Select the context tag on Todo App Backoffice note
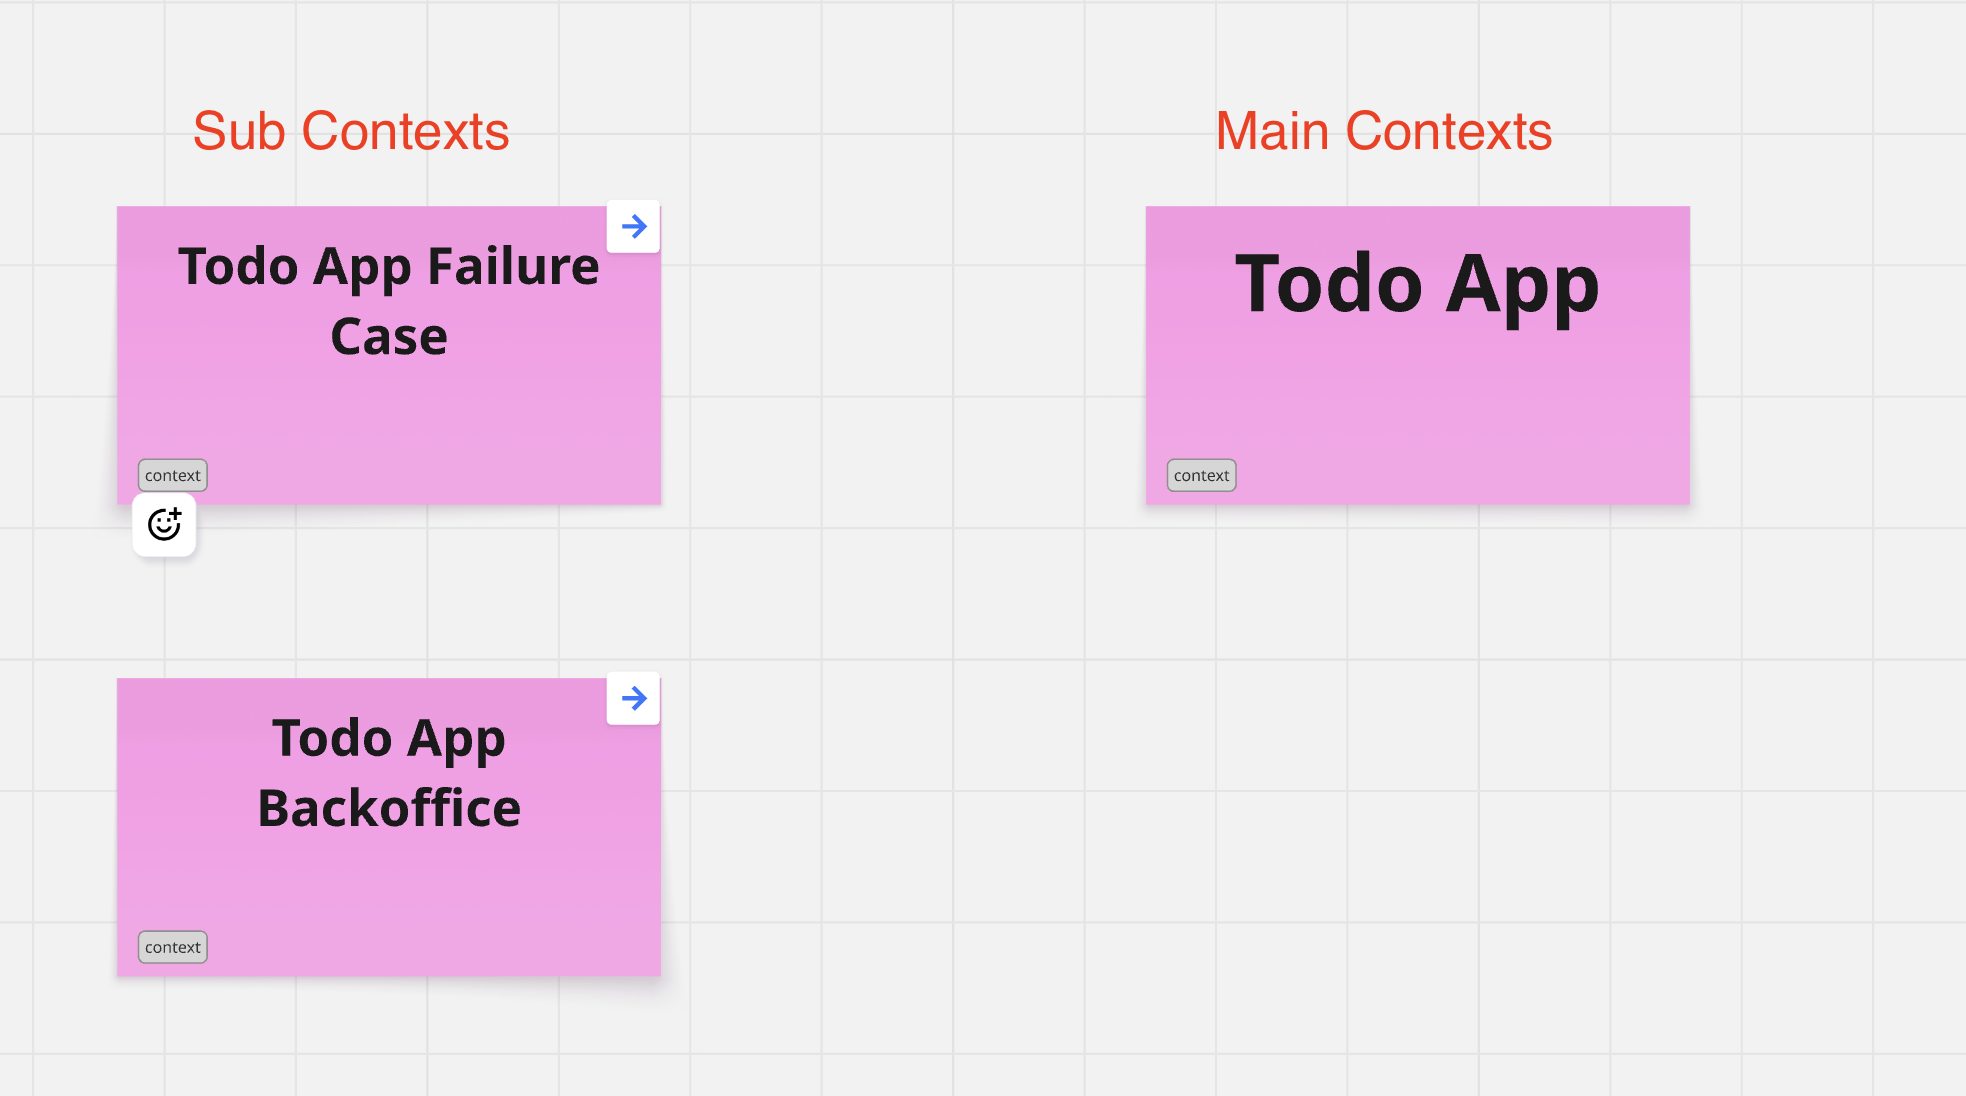Image resolution: width=1966 pixels, height=1096 pixels. pyautogui.click(x=173, y=947)
